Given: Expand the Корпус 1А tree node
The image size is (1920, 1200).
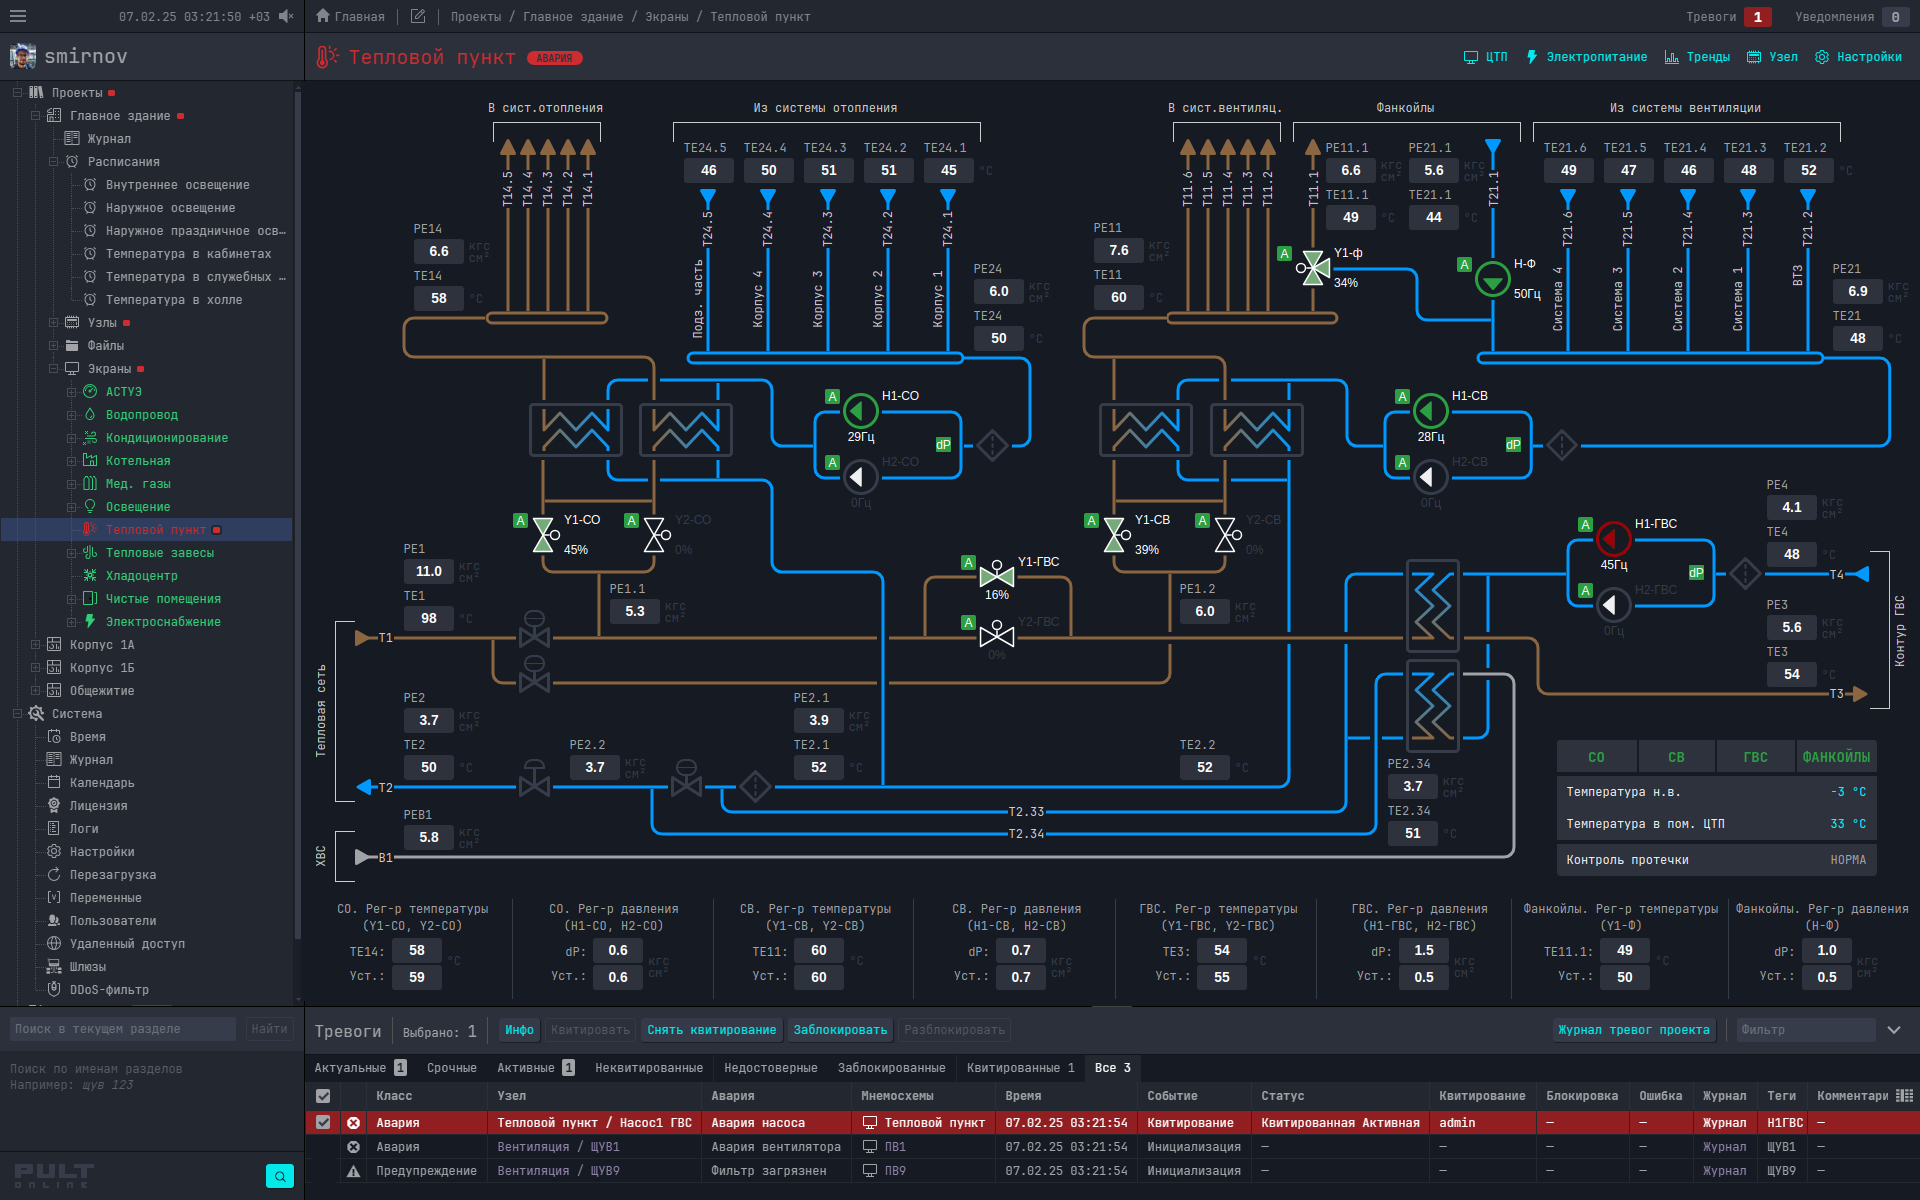Looking at the screenshot, I should pyautogui.click(x=35, y=644).
